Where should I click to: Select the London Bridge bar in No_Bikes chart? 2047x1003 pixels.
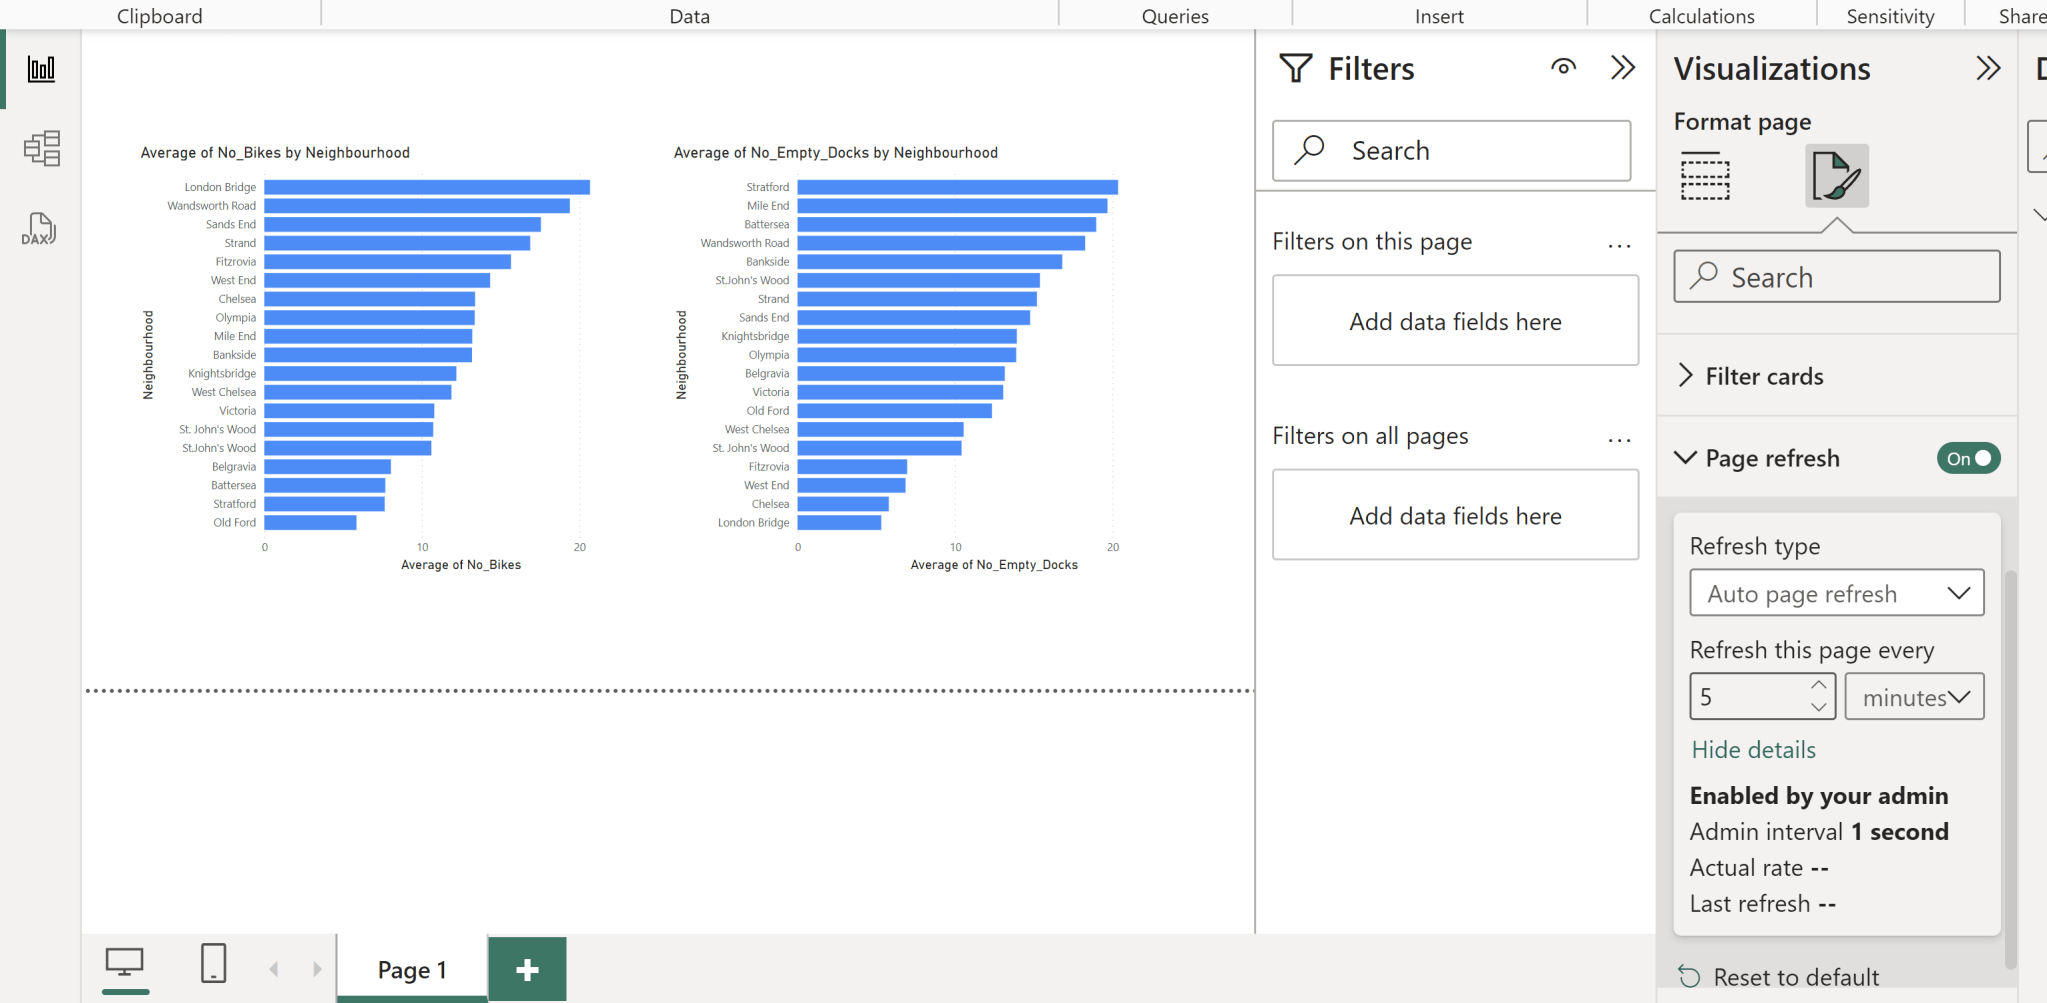tap(427, 187)
